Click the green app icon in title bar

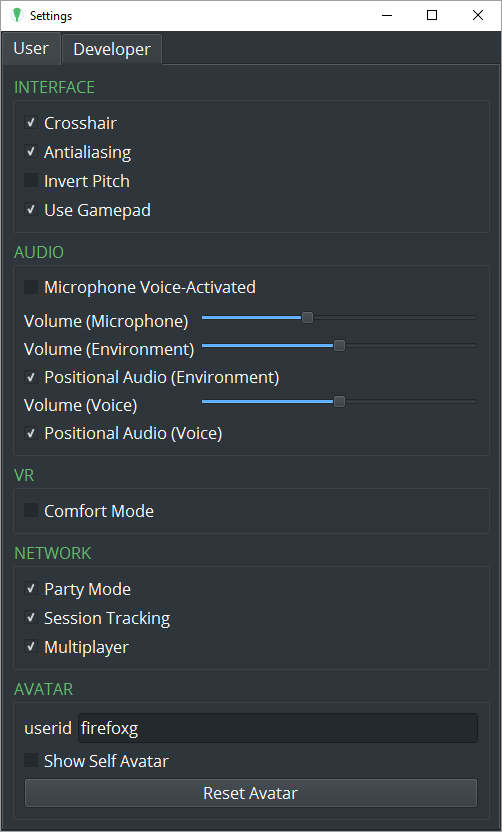(x=17, y=15)
